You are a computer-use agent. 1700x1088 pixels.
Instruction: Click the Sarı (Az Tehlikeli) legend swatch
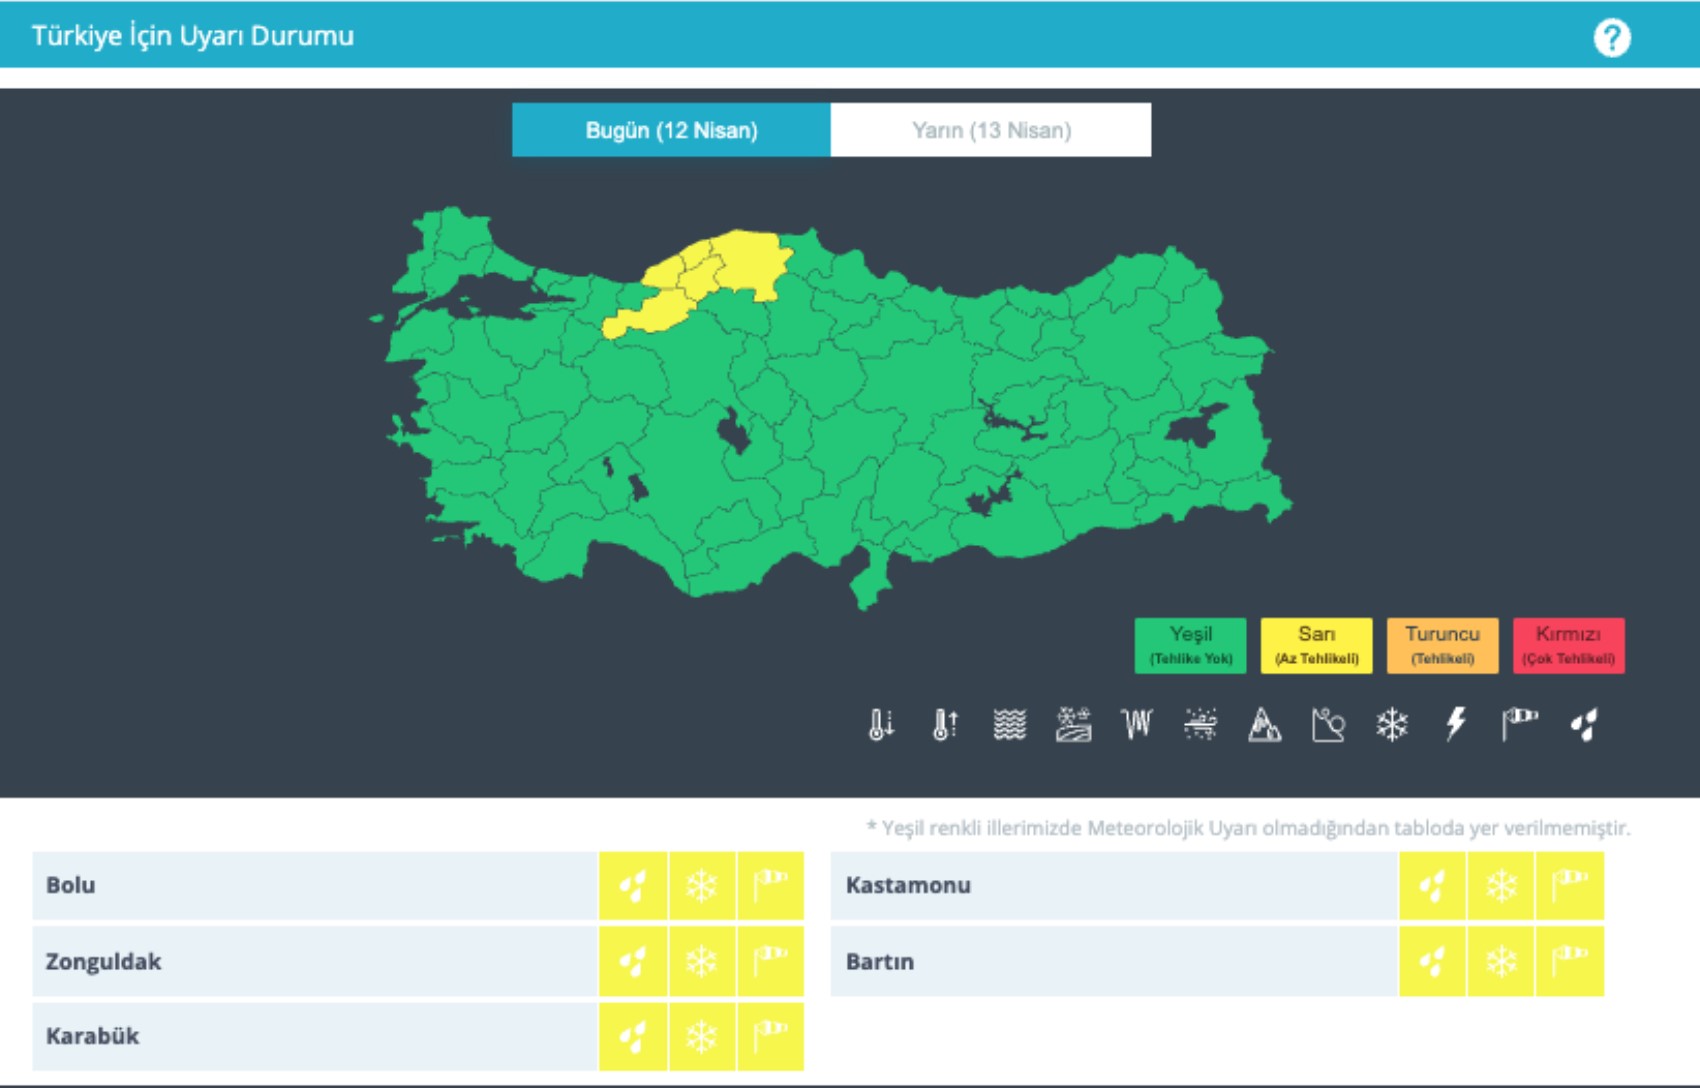(x=1316, y=645)
